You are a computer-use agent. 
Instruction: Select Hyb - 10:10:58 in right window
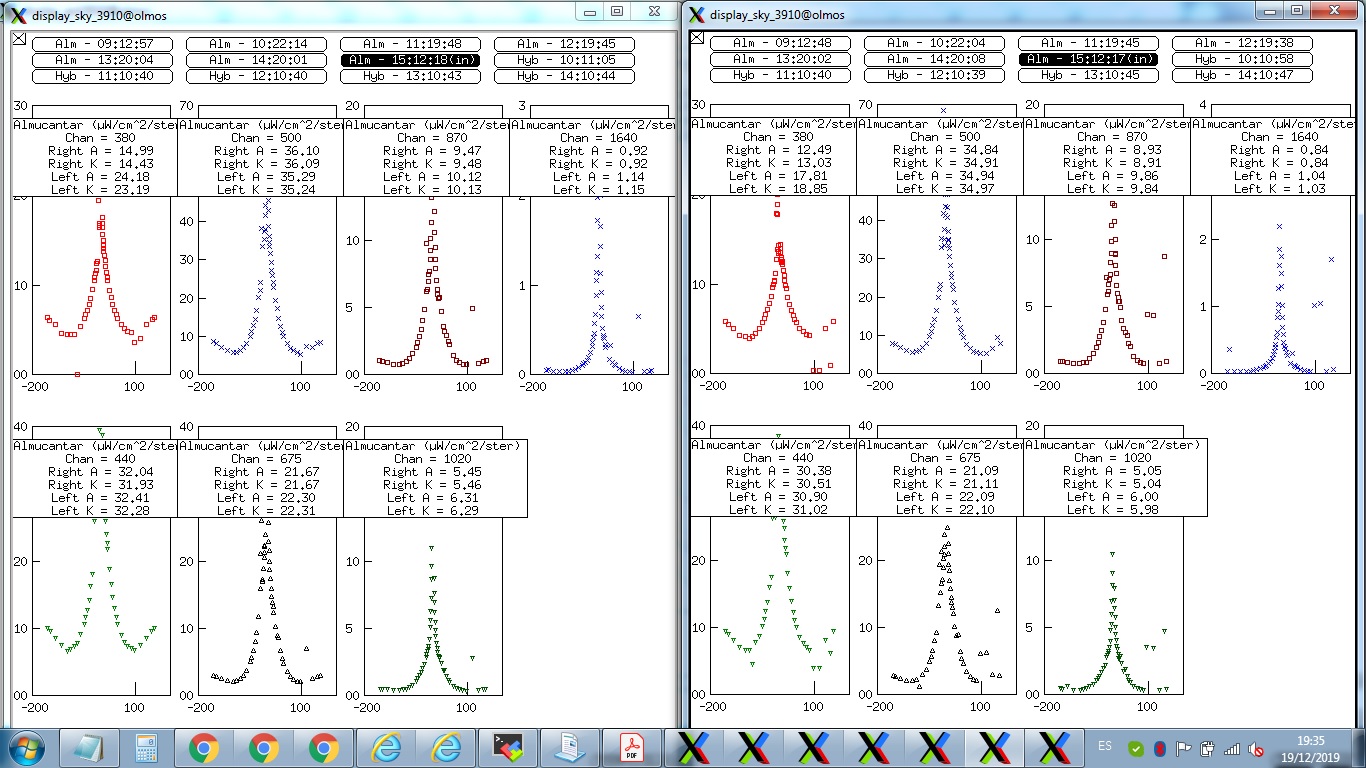coord(1242,59)
